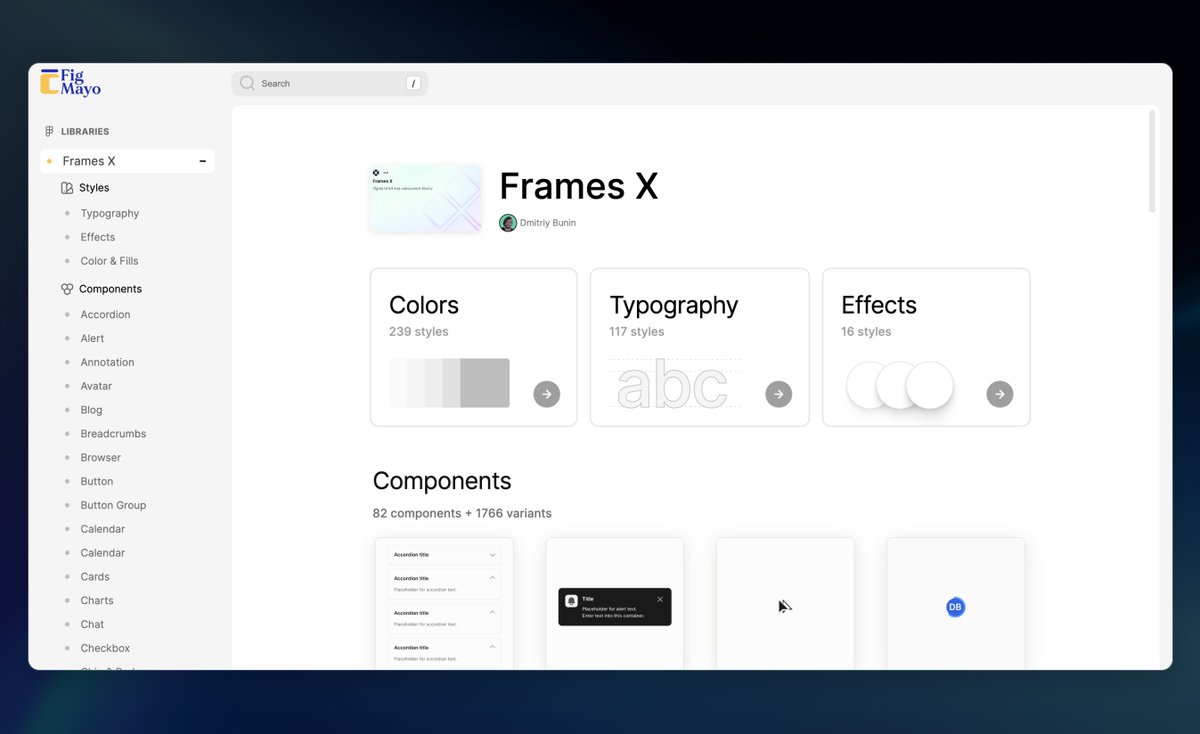Open the Typography 117 styles card
This screenshot has width=1200, height=734.
pos(700,347)
